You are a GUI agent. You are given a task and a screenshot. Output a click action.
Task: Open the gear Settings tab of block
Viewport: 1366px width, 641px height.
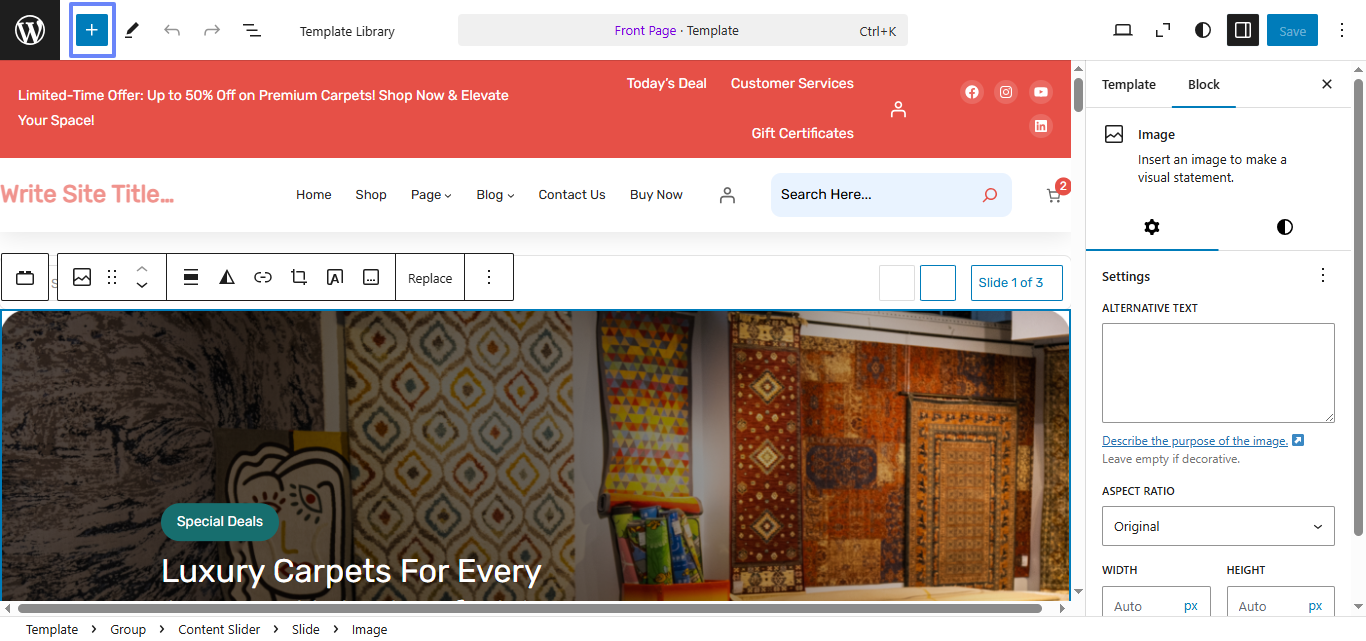1152,227
